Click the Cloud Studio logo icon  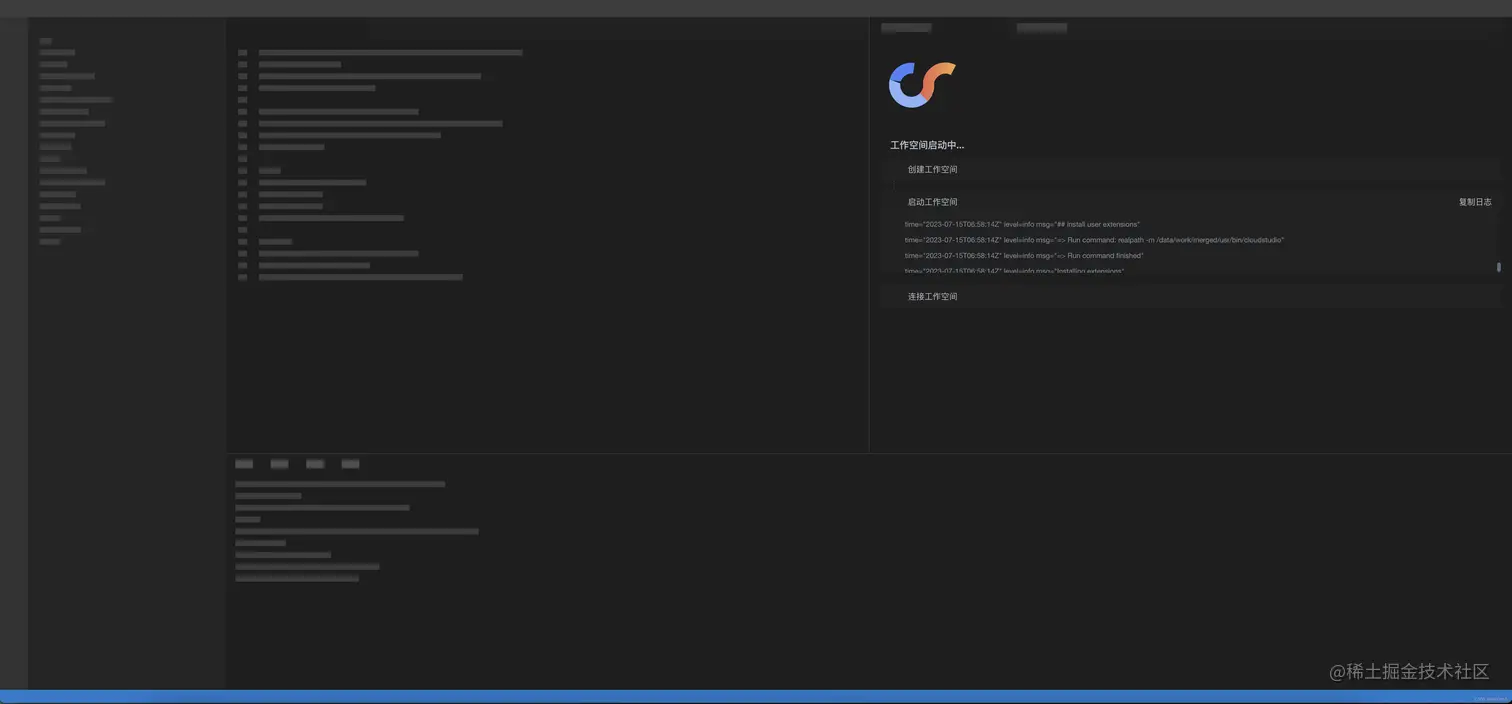pyautogui.click(x=922, y=85)
